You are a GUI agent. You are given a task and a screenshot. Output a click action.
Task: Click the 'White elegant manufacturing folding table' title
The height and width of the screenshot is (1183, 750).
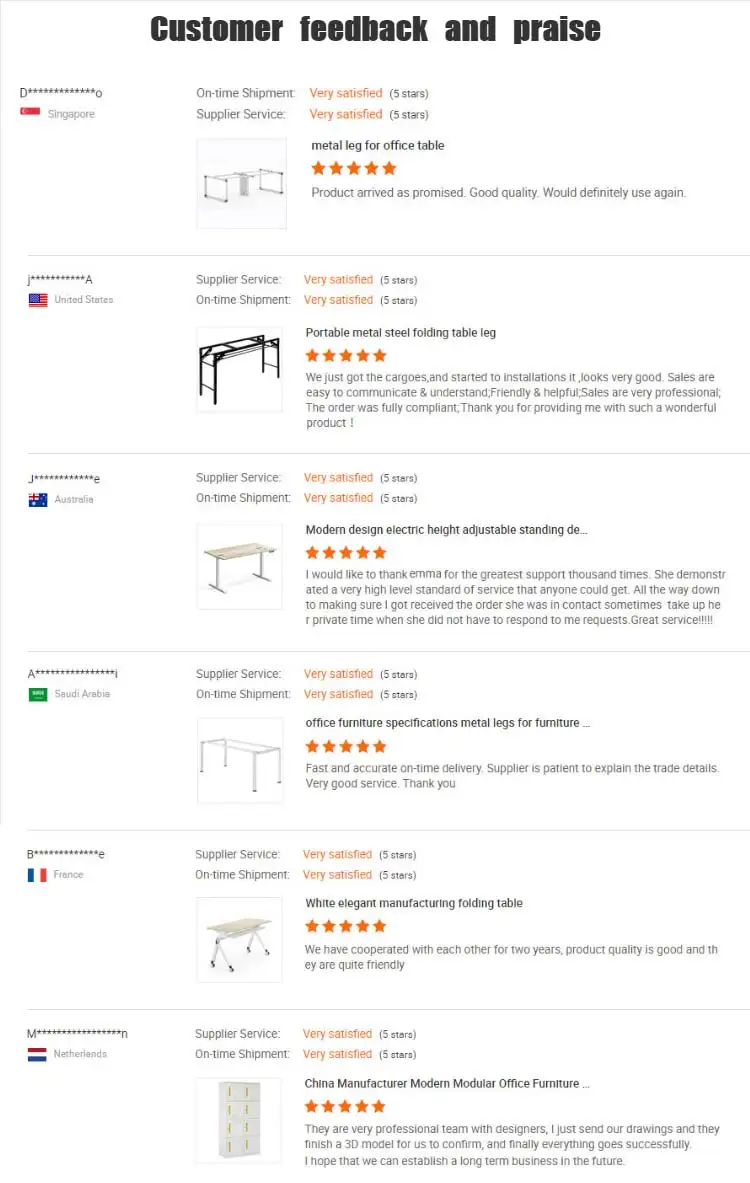point(414,903)
